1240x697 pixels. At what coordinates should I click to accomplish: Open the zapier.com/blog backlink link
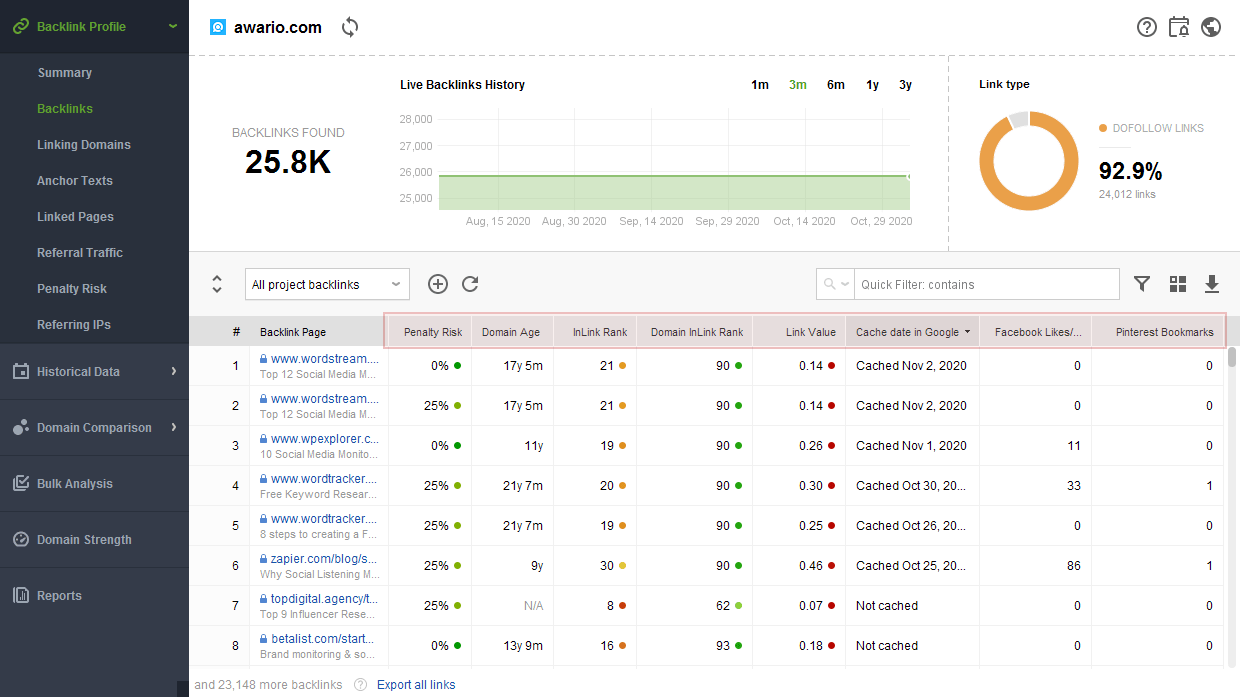[325, 558]
